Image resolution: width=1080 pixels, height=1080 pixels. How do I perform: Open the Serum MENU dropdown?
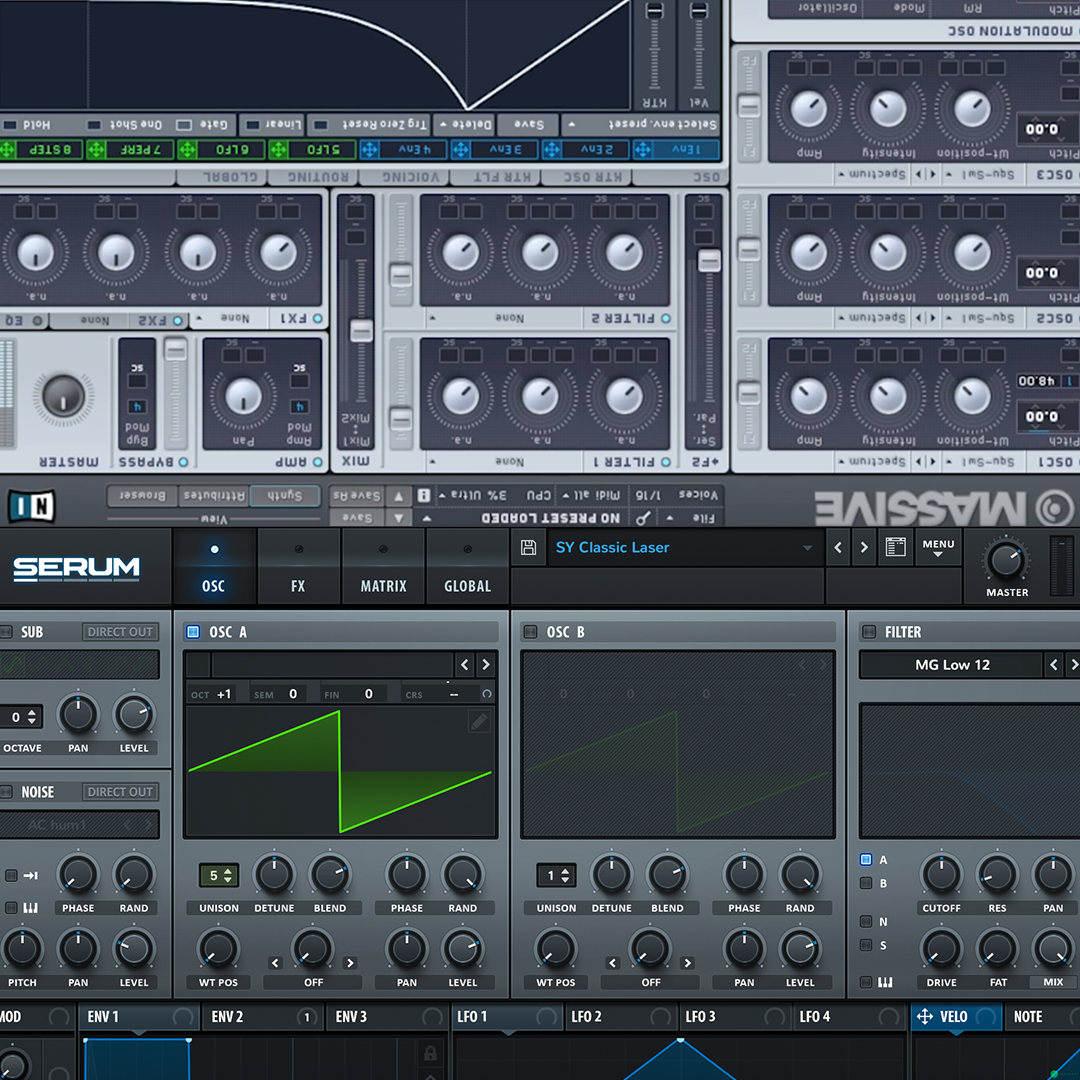point(938,548)
